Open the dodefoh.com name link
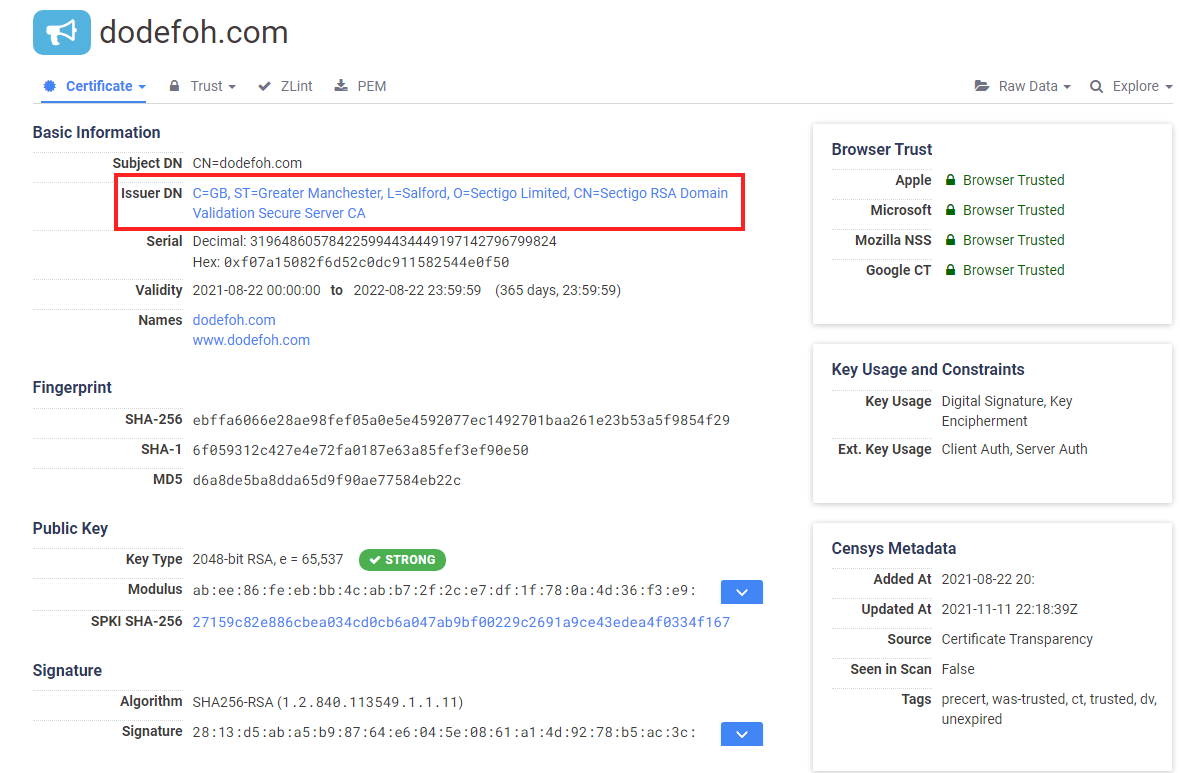The width and height of the screenshot is (1180, 773). [234, 320]
